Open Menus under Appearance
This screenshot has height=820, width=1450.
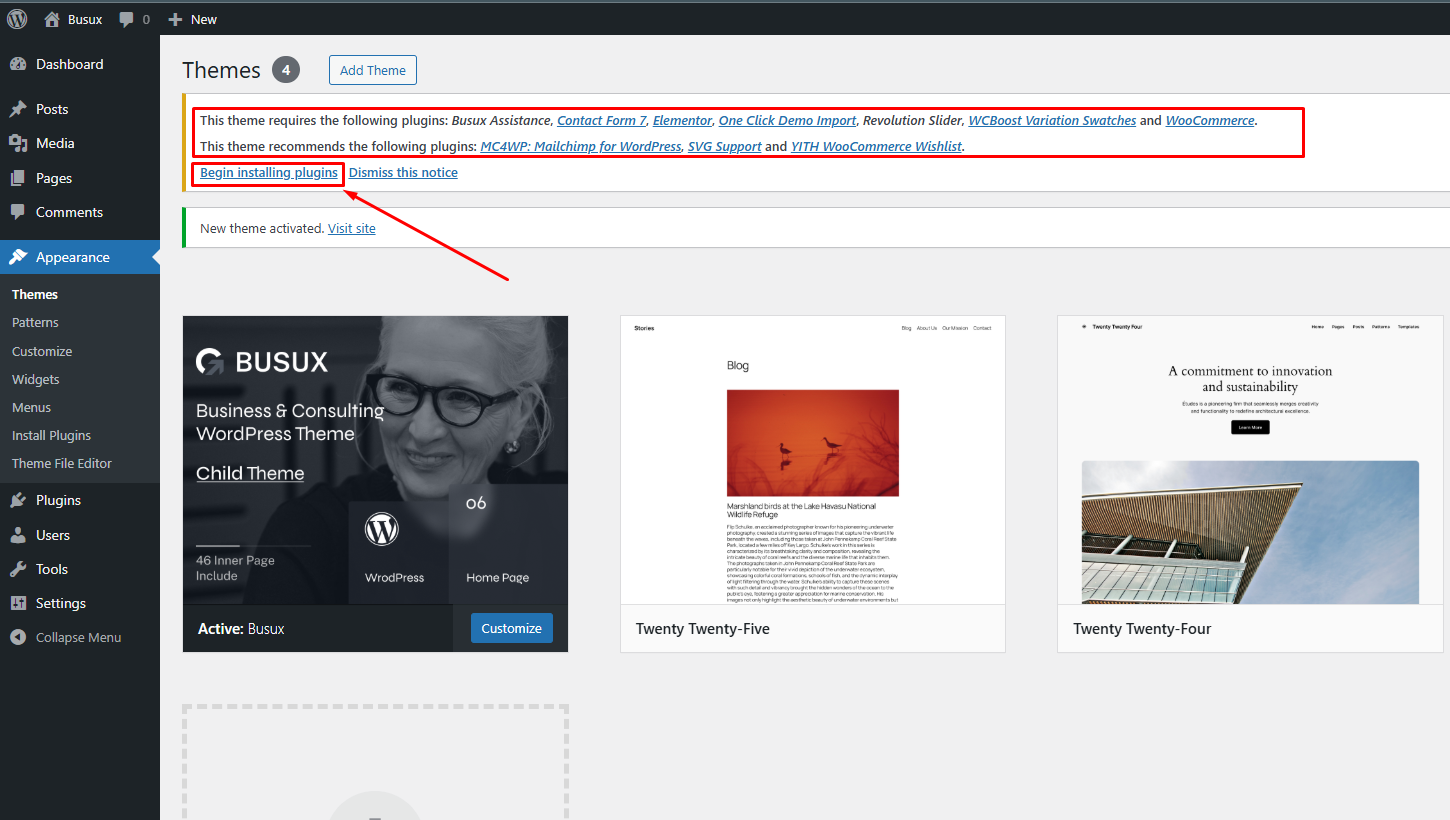click(31, 407)
